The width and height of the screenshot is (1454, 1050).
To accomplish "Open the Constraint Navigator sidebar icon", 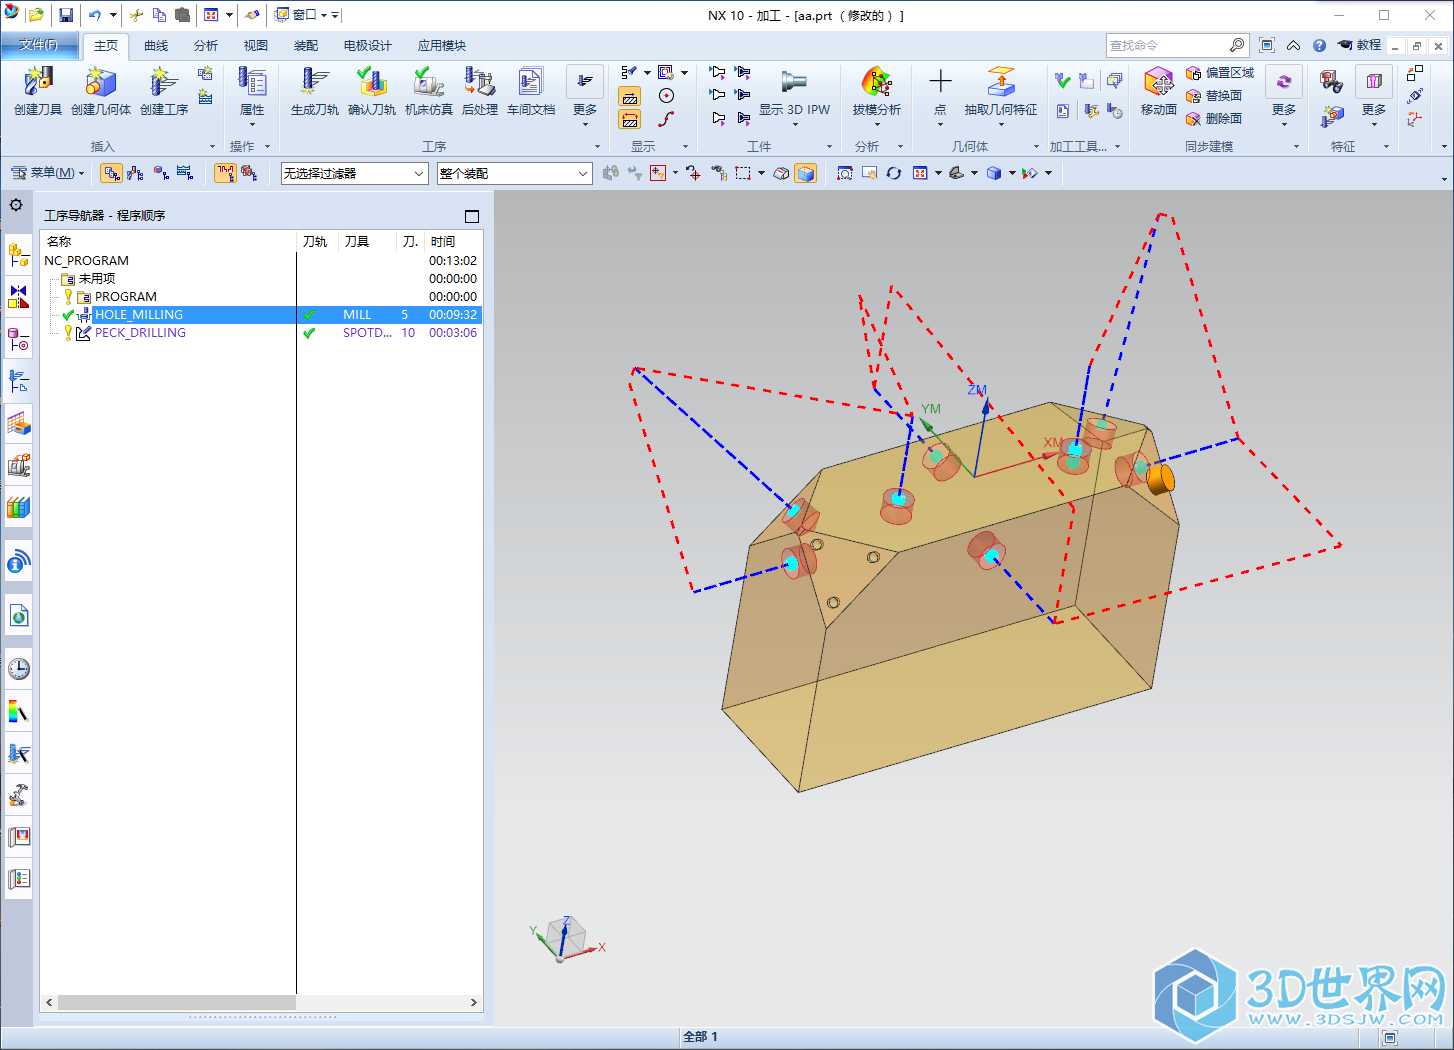I will click(x=18, y=296).
